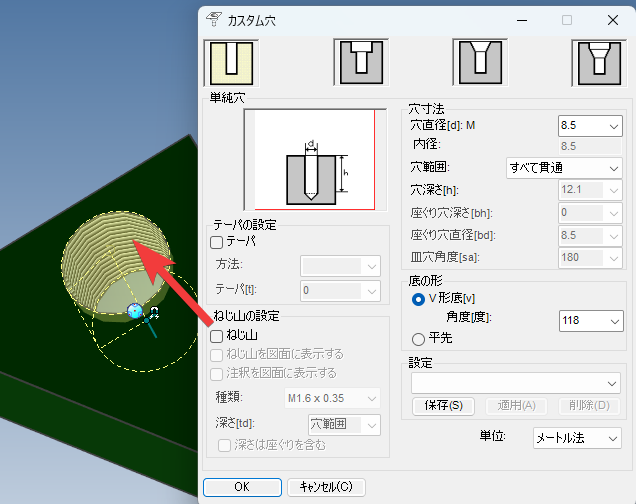Screen dimensions: 636x504
Task: Close the カスタム穴 dialog
Action: tap(613, 20)
